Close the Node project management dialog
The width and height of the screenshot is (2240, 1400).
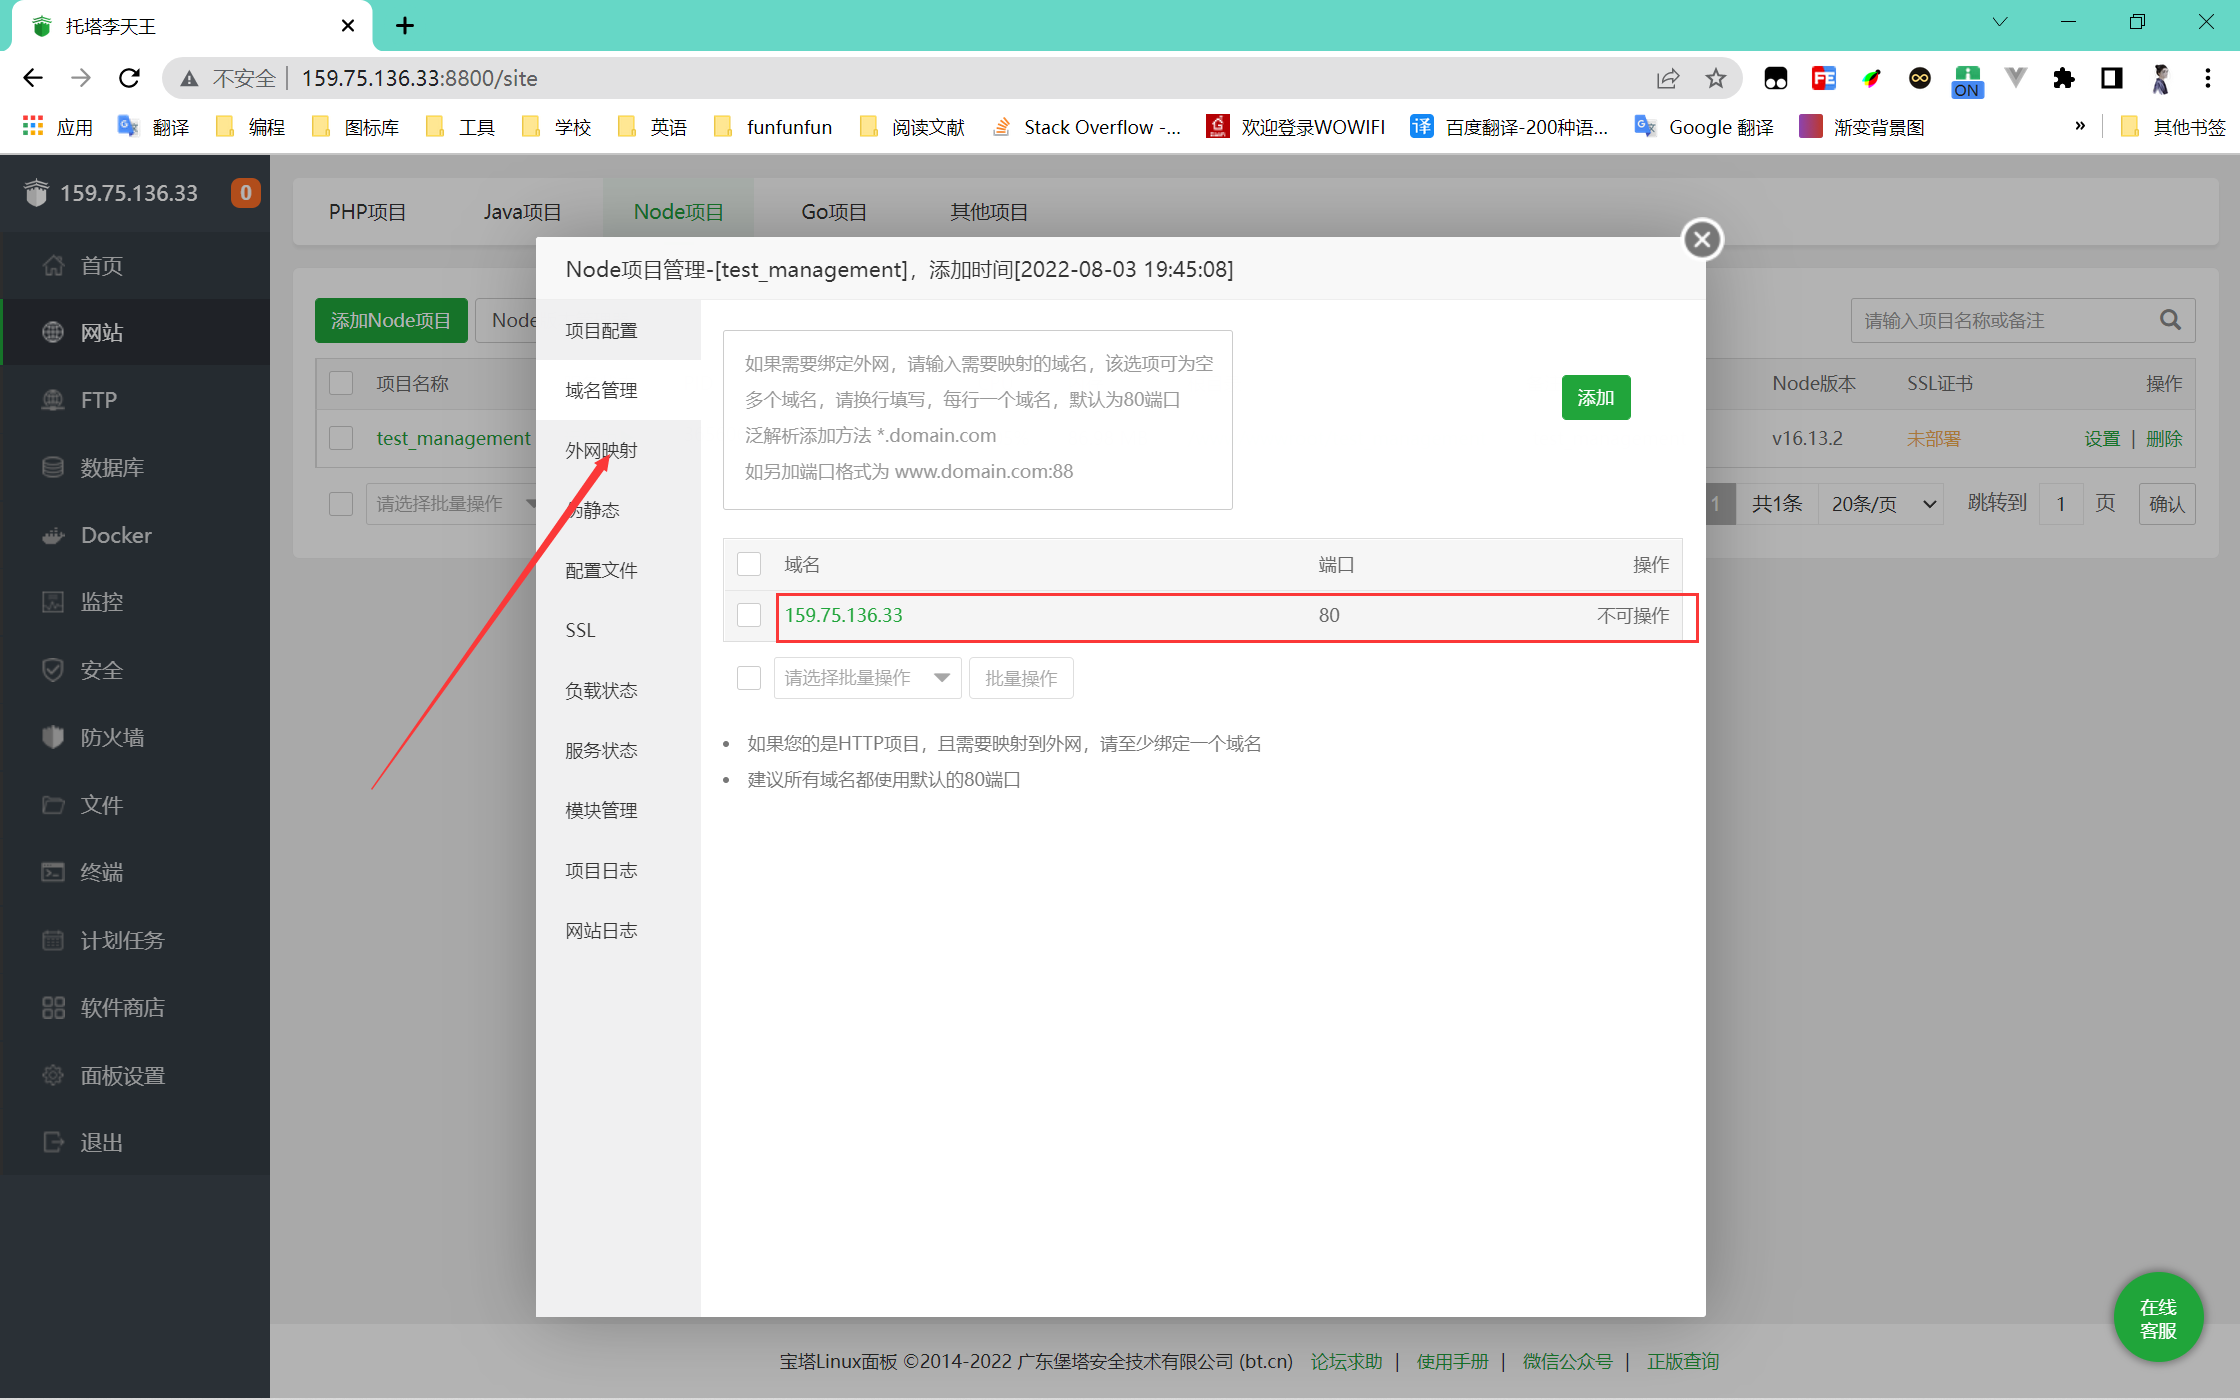click(1702, 239)
